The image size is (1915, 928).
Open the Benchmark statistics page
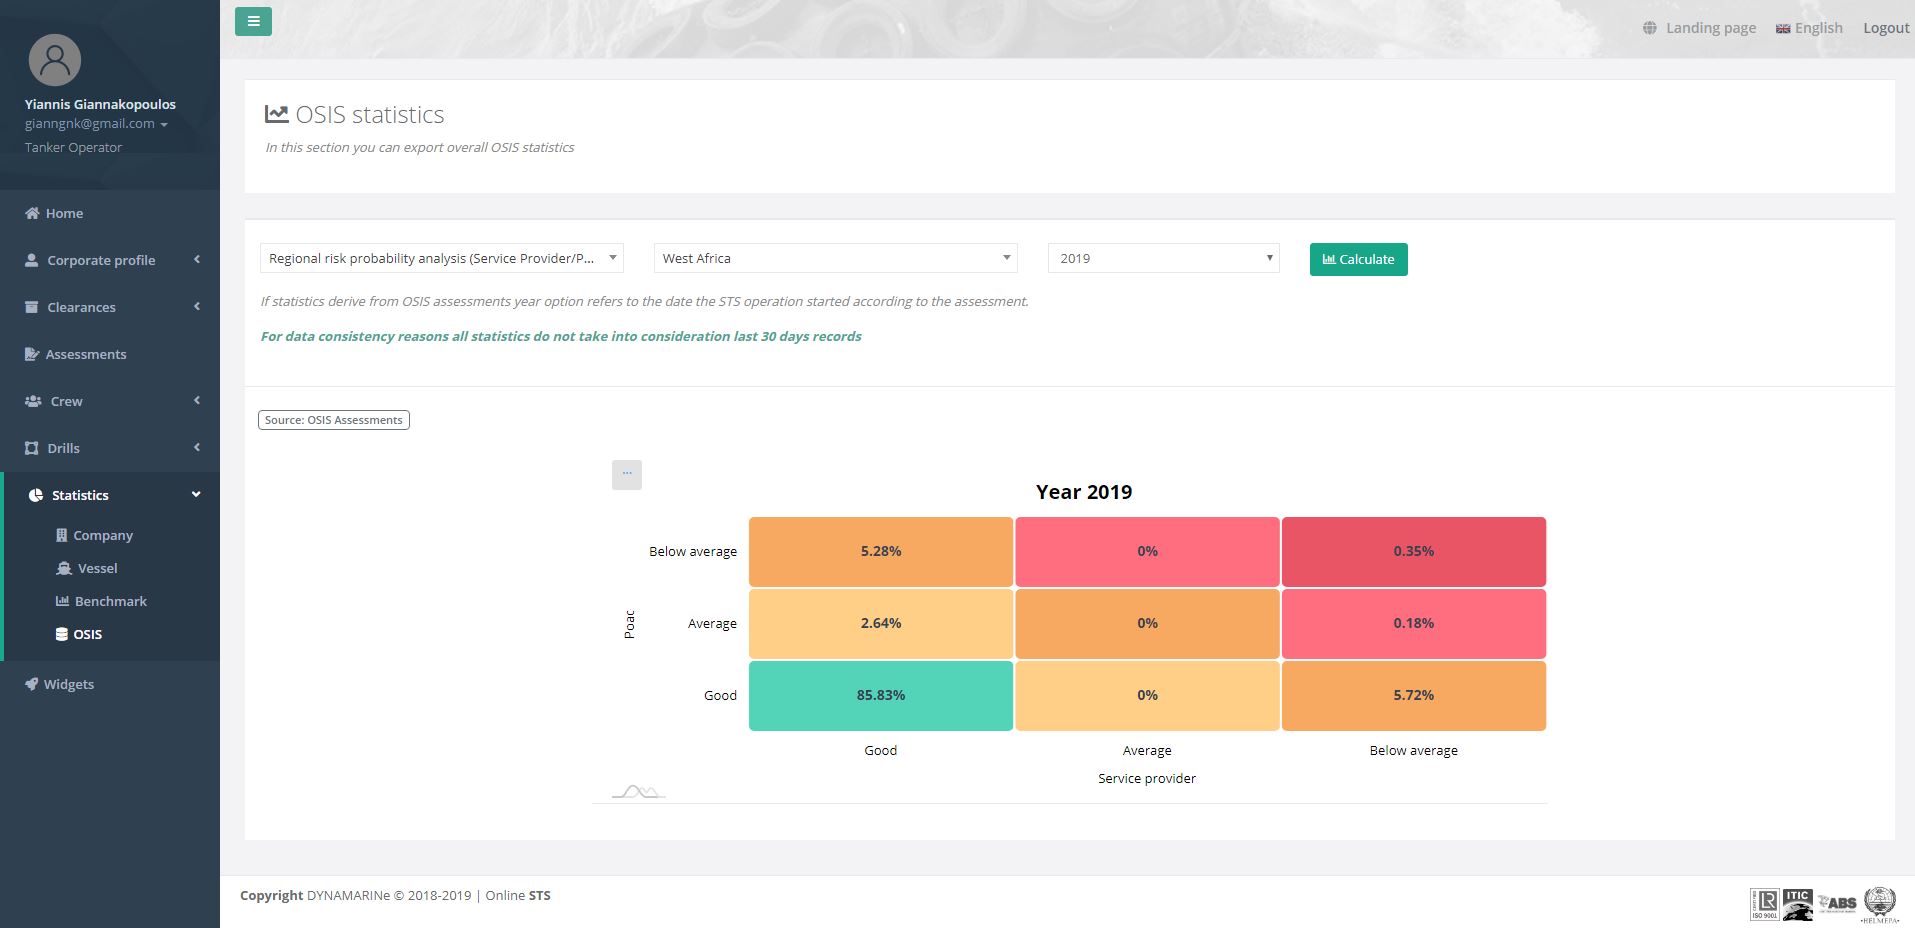pyautogui.click(x=111, y=601)
